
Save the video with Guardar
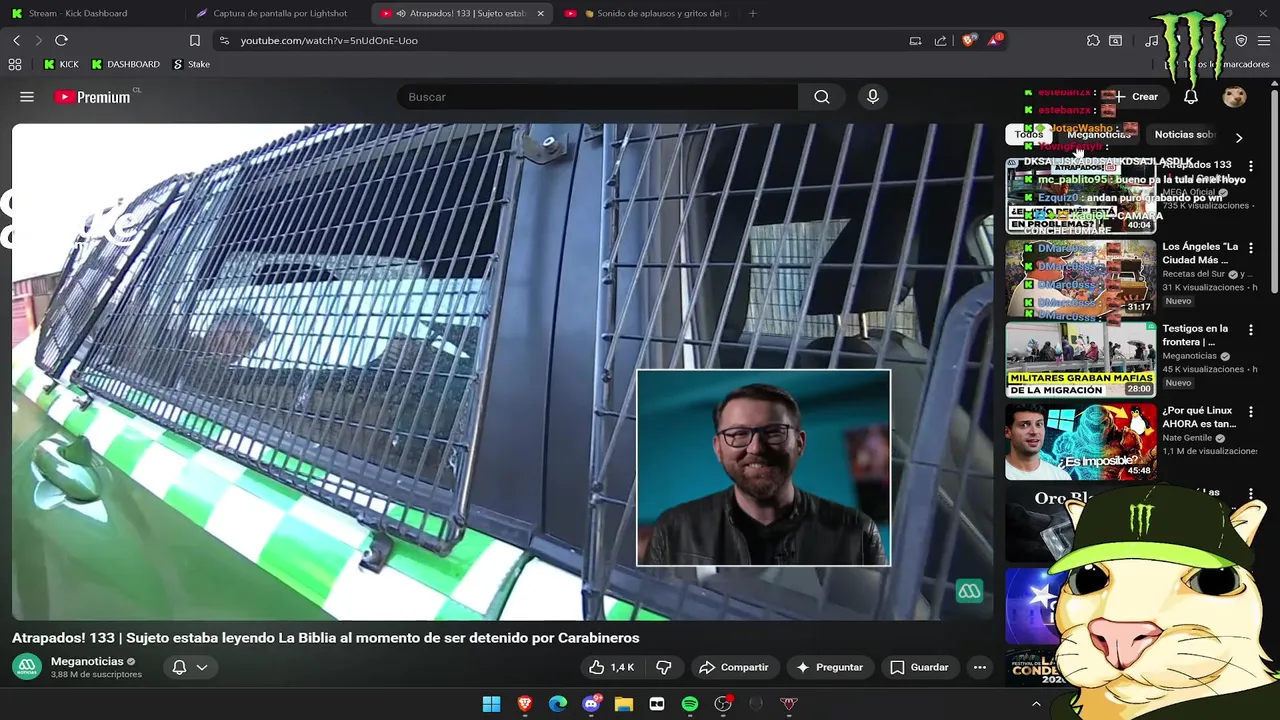click(x=919, y=667)
